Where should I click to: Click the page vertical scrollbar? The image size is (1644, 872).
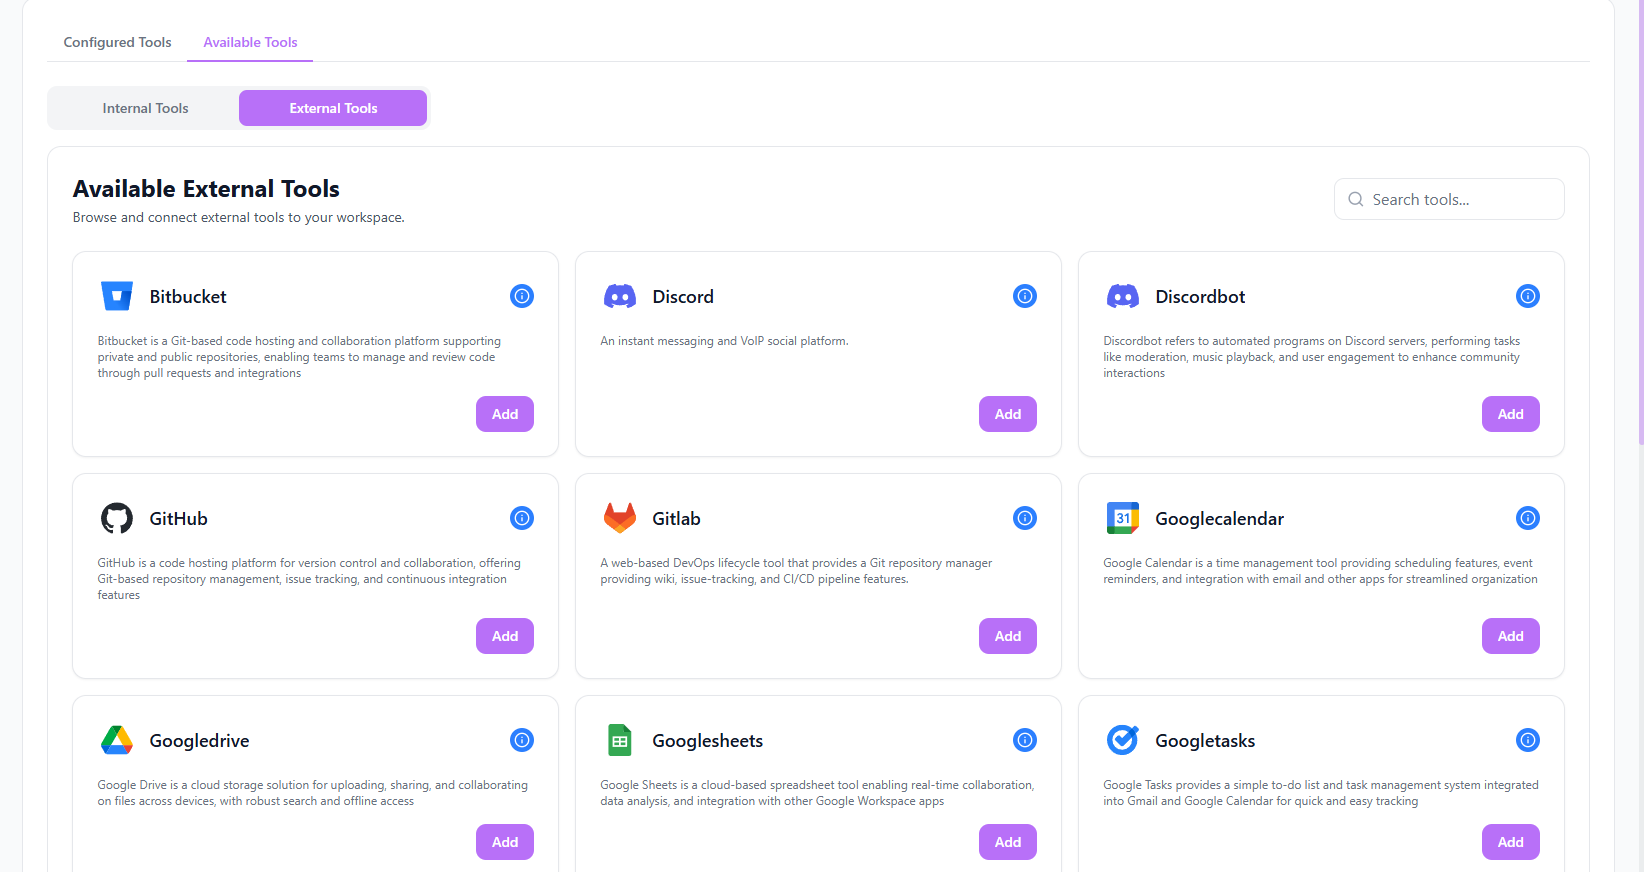[1640, 220]
